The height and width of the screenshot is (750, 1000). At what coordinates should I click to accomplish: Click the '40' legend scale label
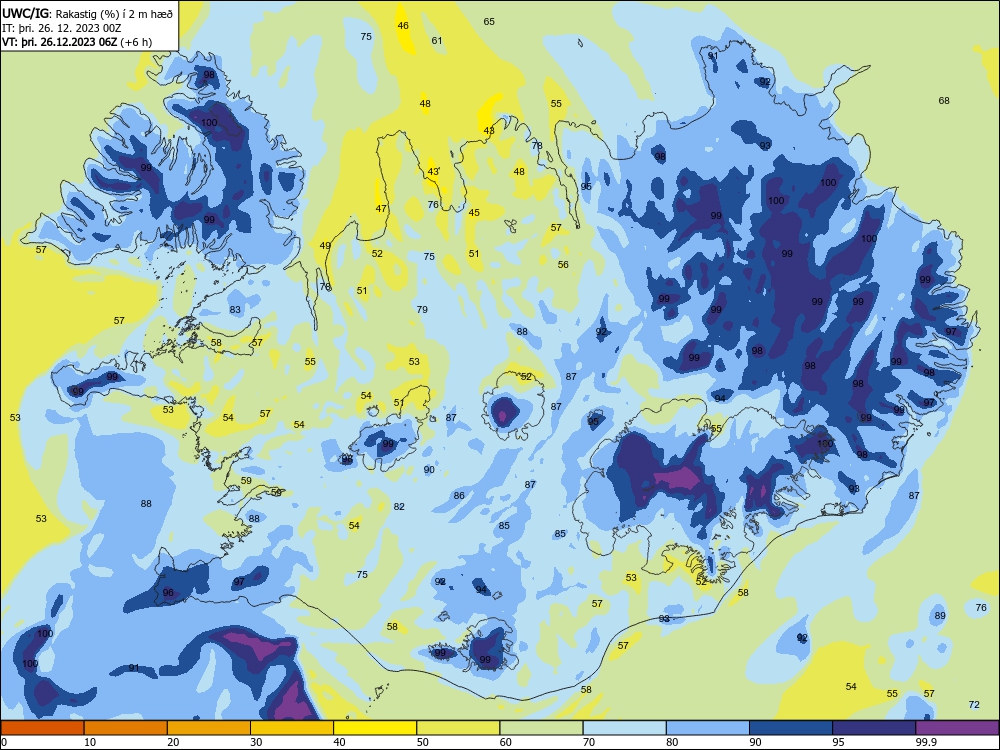pyautogui.click(x=339, y=742)
